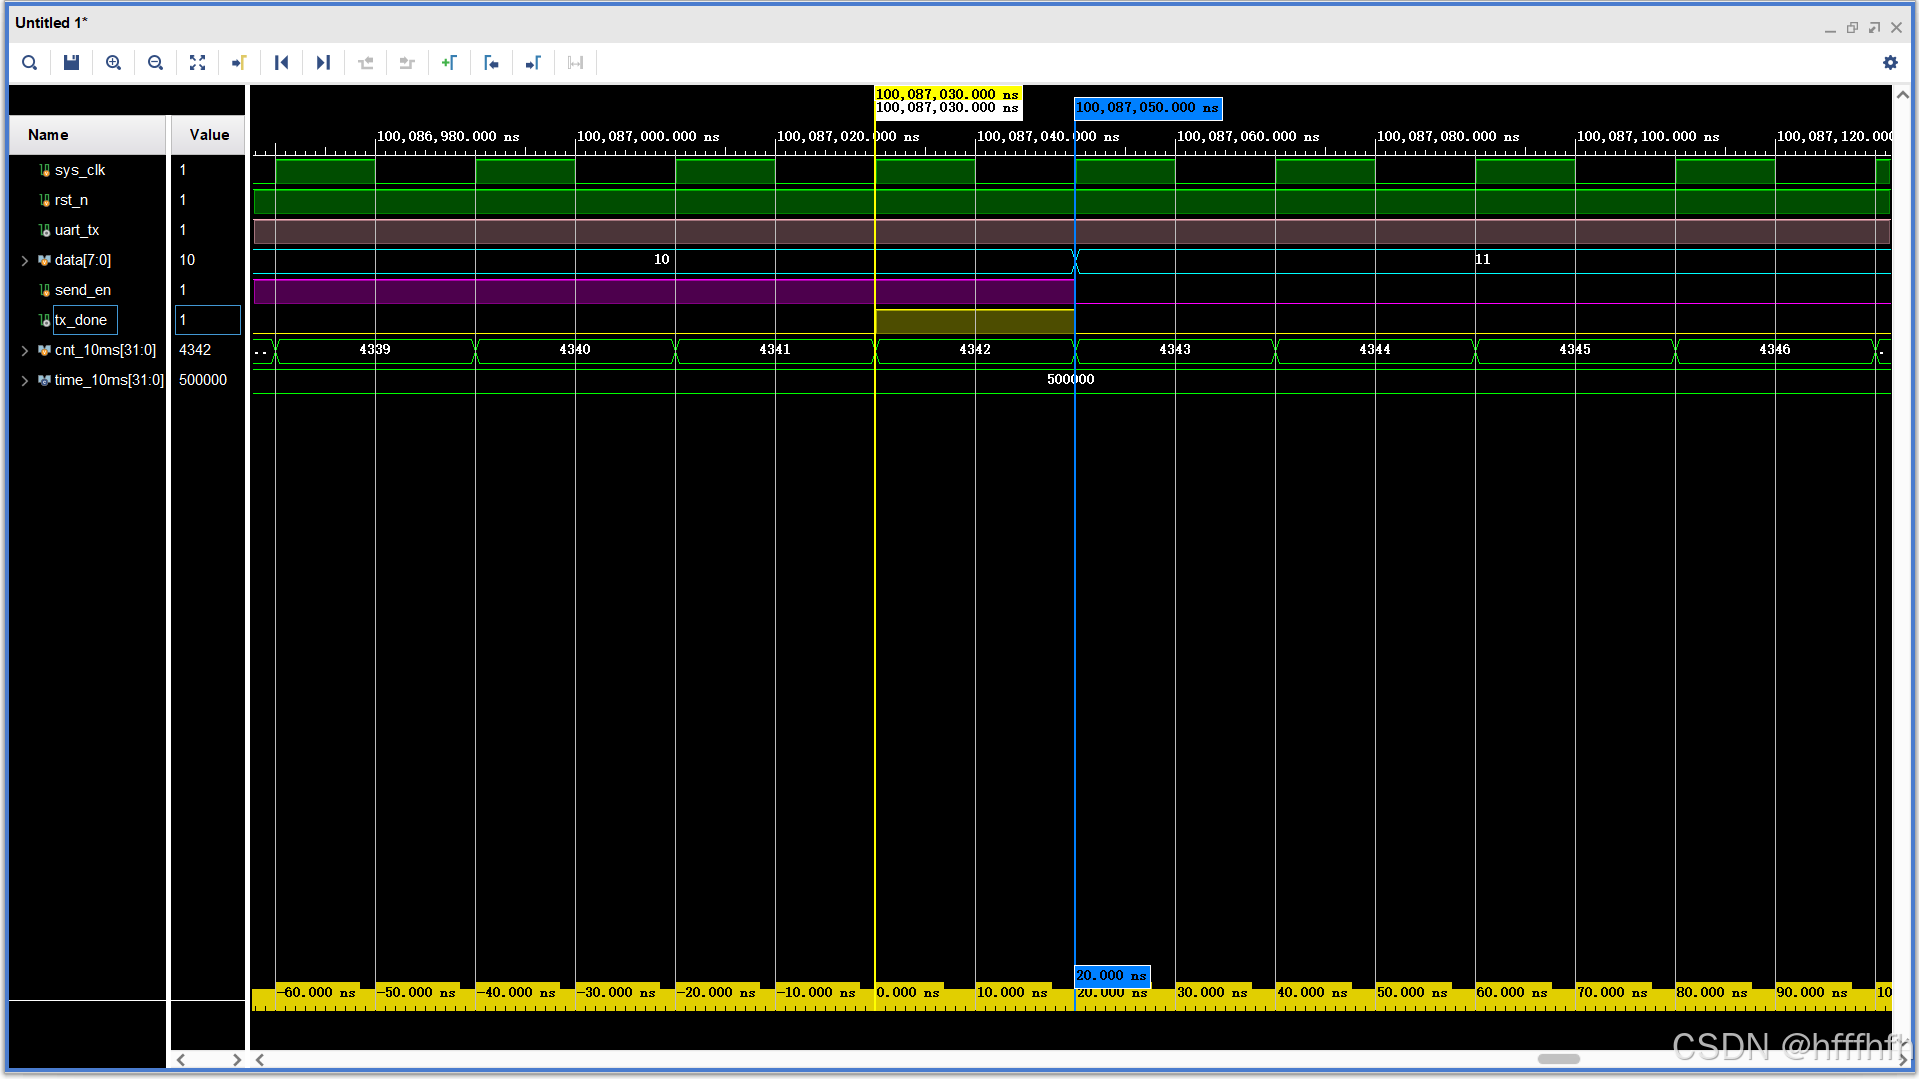Click the time_10ms[31:0] signal name

click(109, 380)
